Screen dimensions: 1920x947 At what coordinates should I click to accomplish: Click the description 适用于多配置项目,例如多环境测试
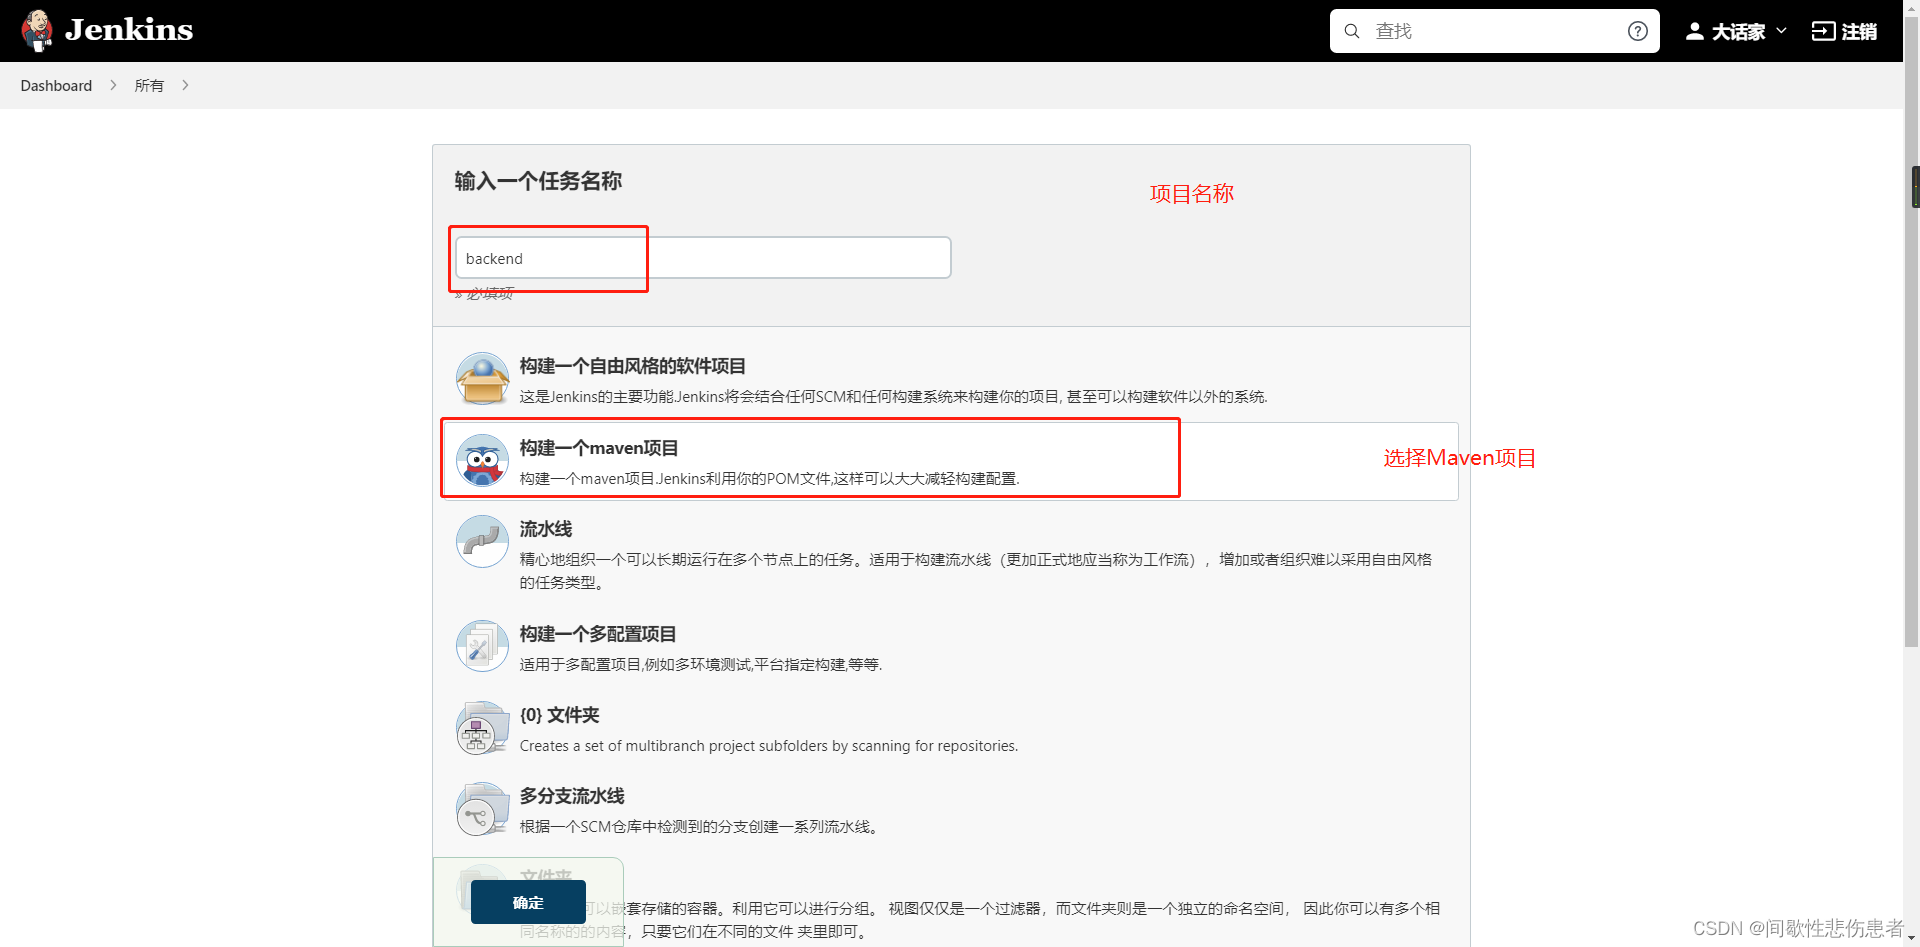point(701,665)
